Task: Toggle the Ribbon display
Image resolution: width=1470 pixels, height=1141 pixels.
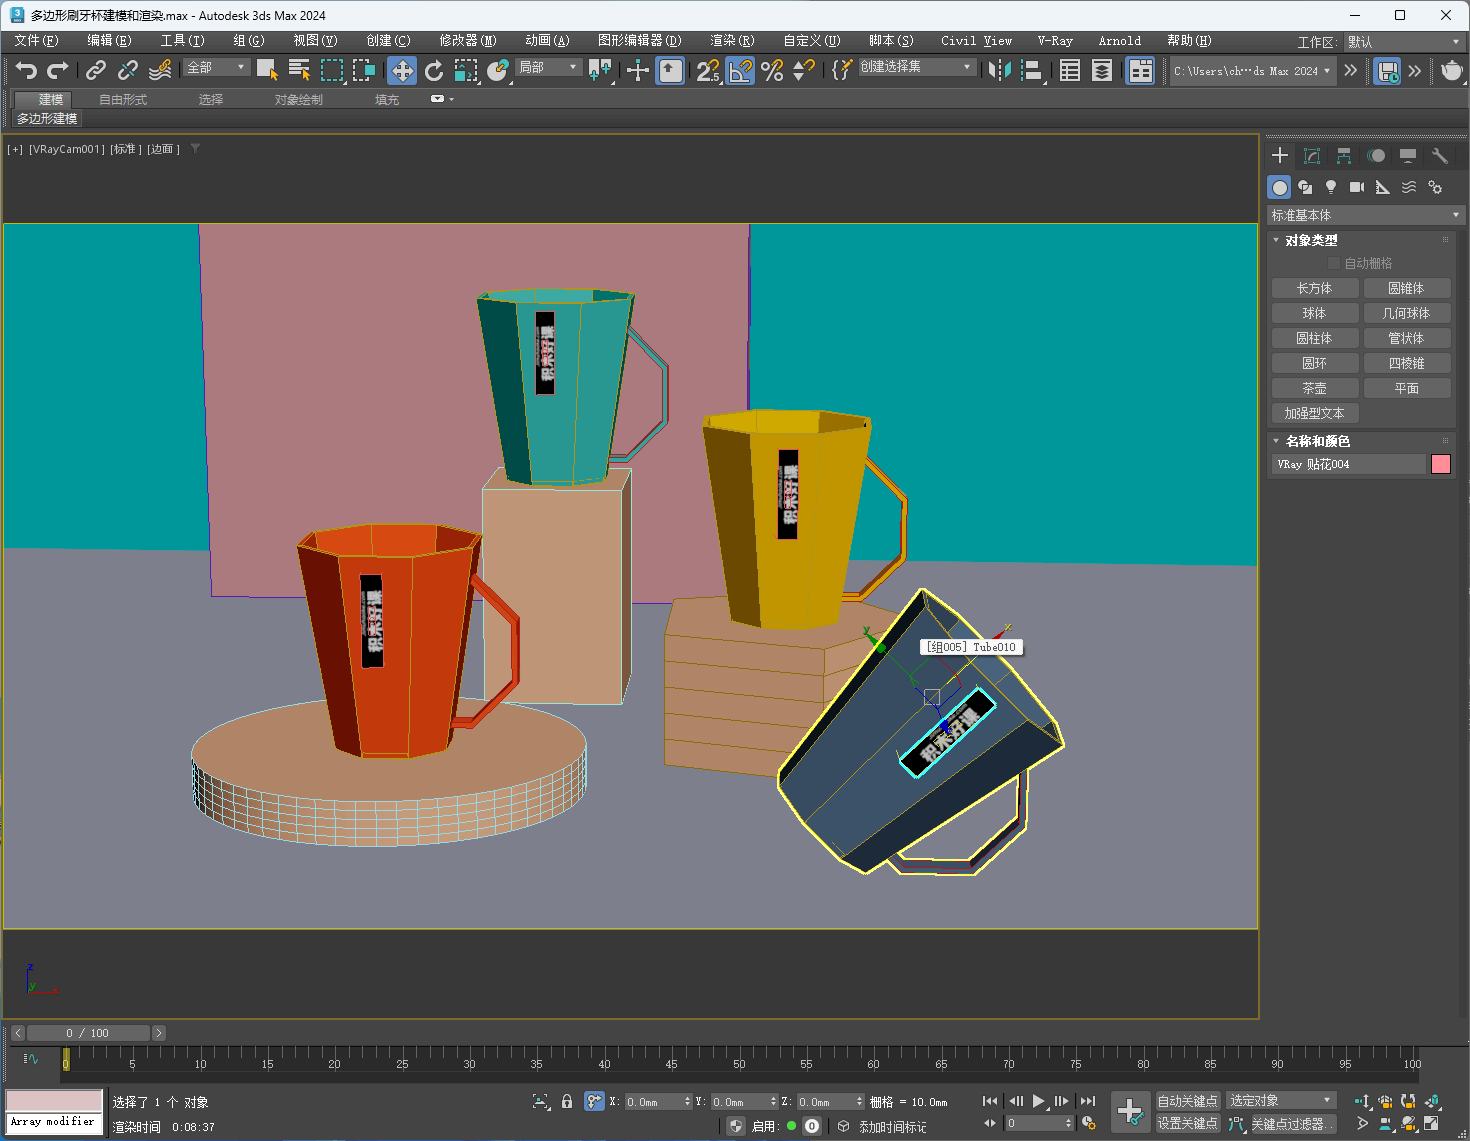Action: point(1140,70)
